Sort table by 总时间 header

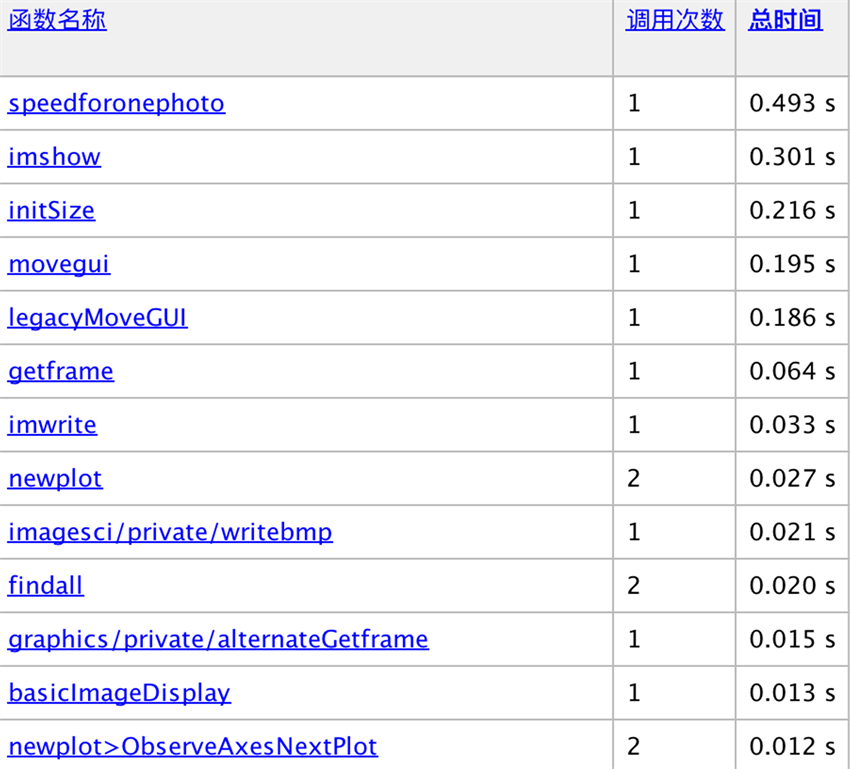point(785,21)
